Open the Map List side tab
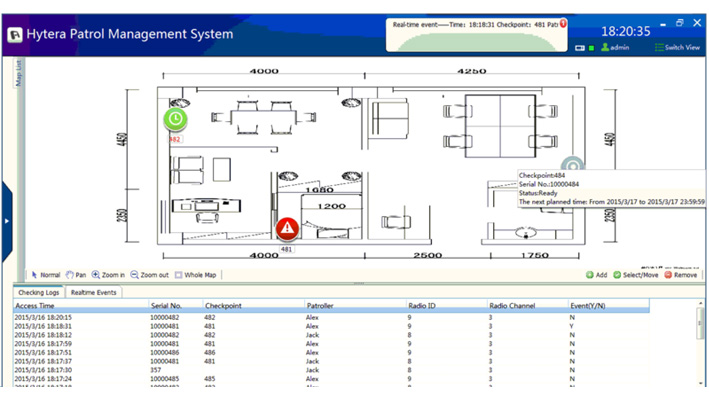Screen dimensions: 709x399 click(x=19, y=73)
